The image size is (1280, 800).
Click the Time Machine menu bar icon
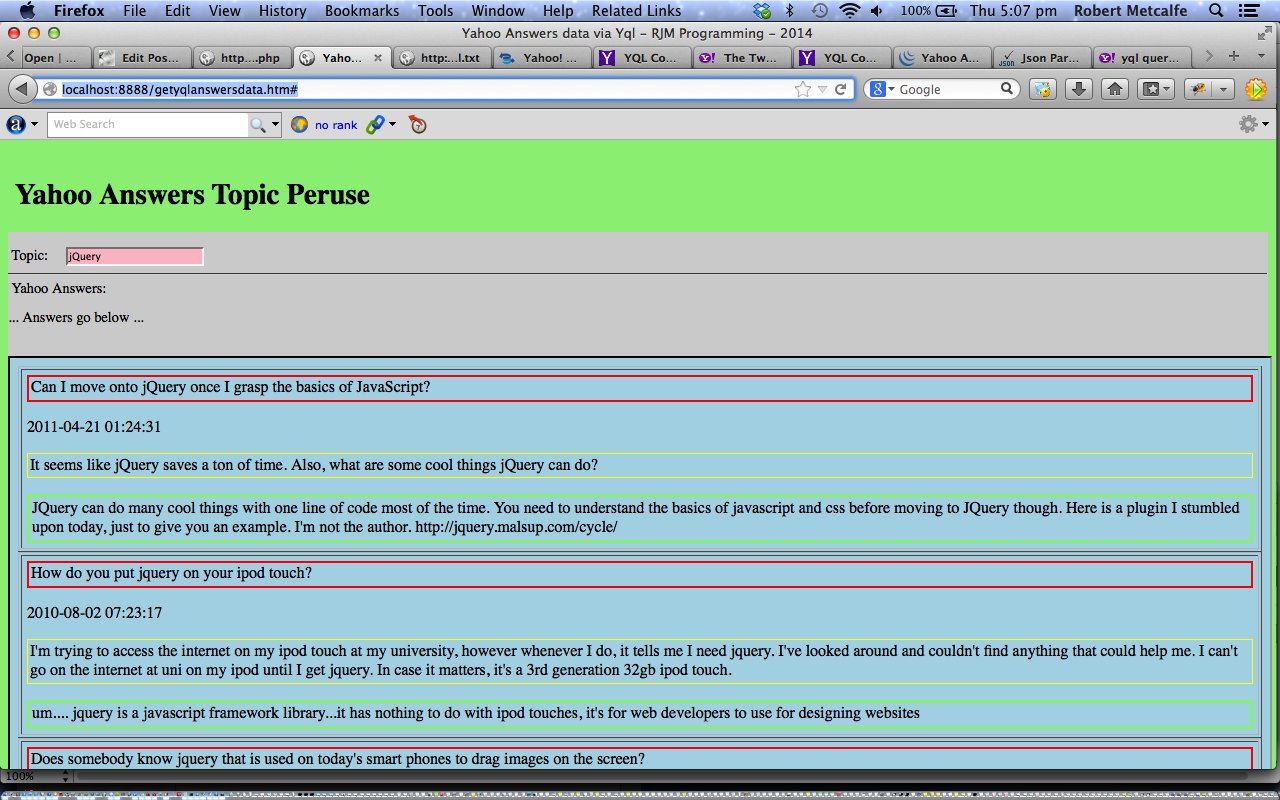[819, 11]
